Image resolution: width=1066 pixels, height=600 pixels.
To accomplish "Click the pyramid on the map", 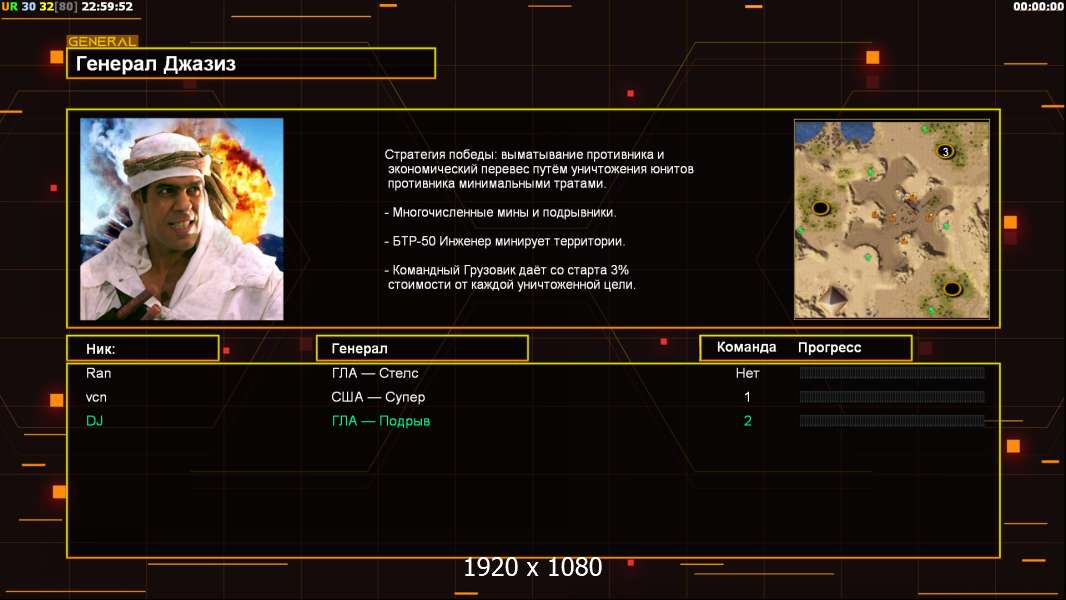I will pos(831,298).
